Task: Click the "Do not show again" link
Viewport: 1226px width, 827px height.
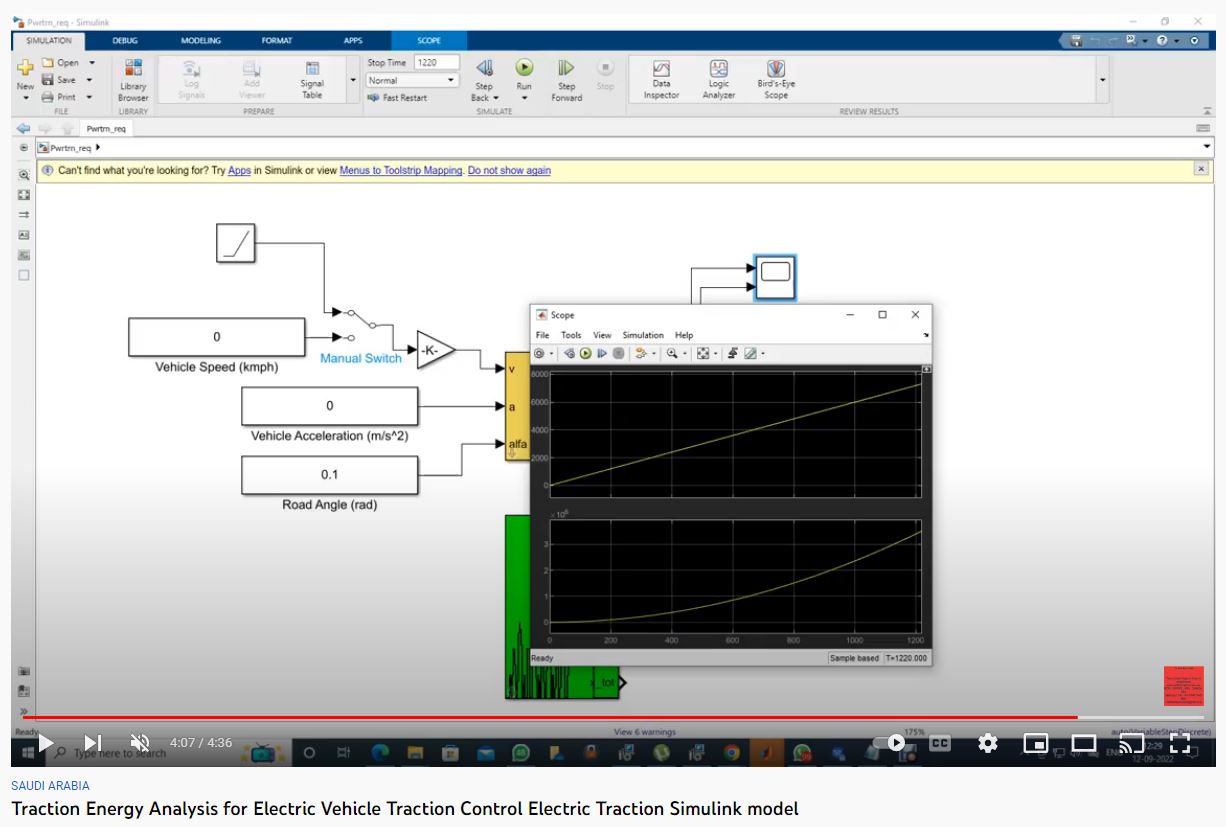Action: click(509, 171)
